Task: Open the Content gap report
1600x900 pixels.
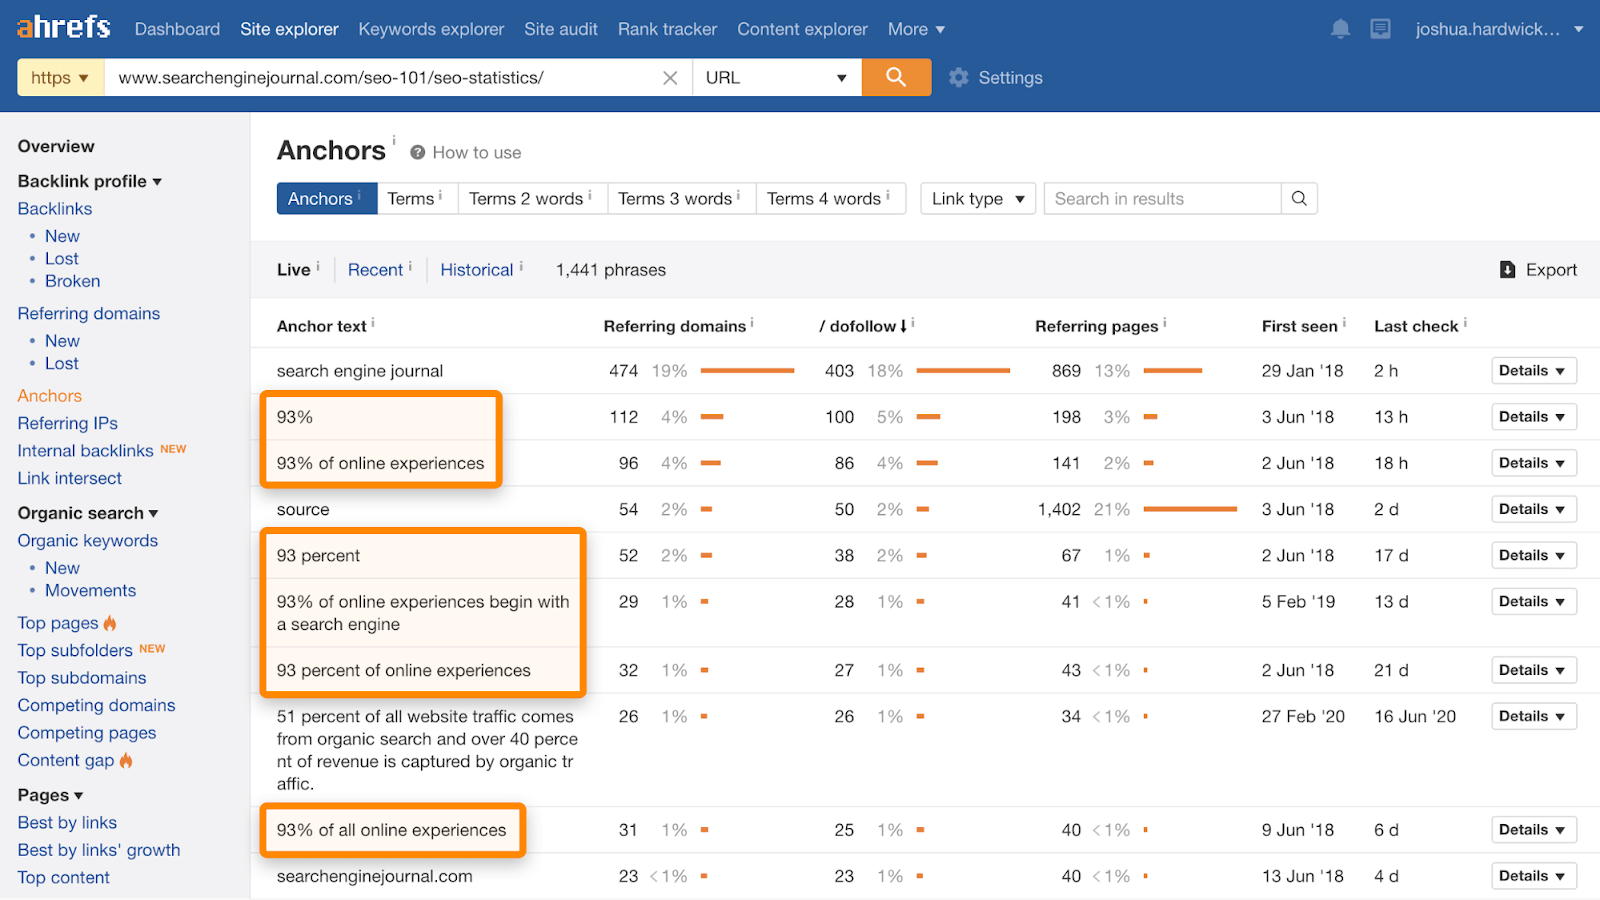Action: (65, 760)
